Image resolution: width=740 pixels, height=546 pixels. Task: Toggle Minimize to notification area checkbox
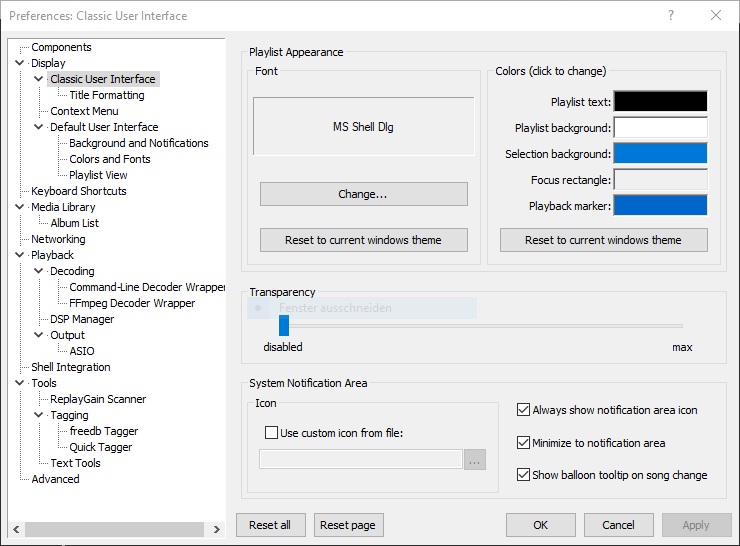(524, 443)
